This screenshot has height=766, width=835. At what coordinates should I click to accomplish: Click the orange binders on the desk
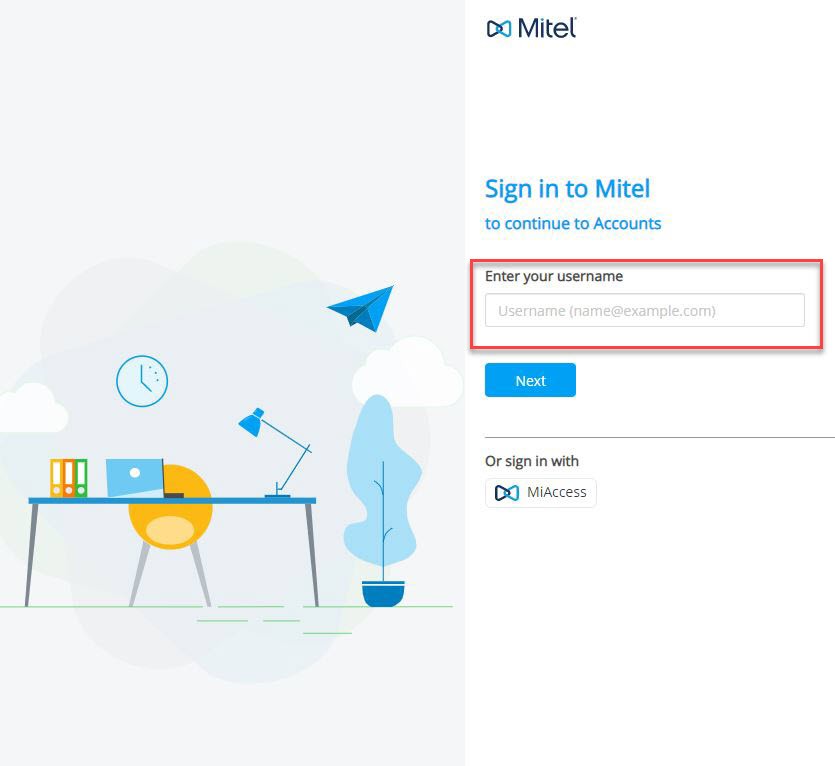click(67, 479)
